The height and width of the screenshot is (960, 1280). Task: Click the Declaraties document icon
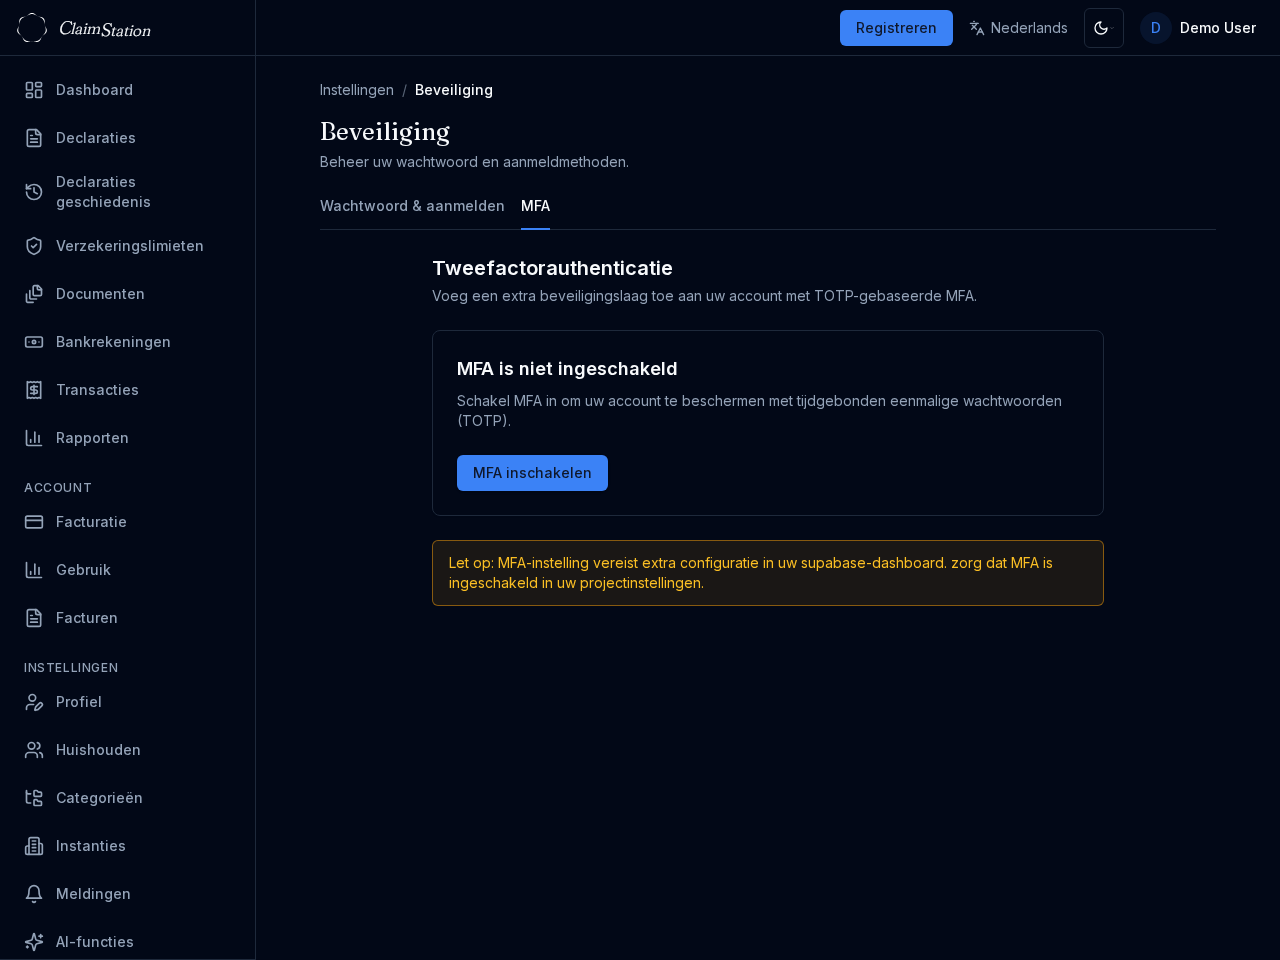[x=34, y=138]
